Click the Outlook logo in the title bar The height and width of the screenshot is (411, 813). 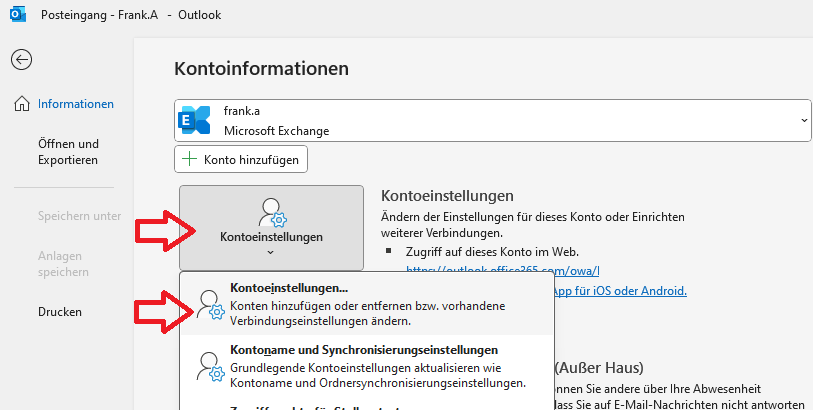click(17, 16)
